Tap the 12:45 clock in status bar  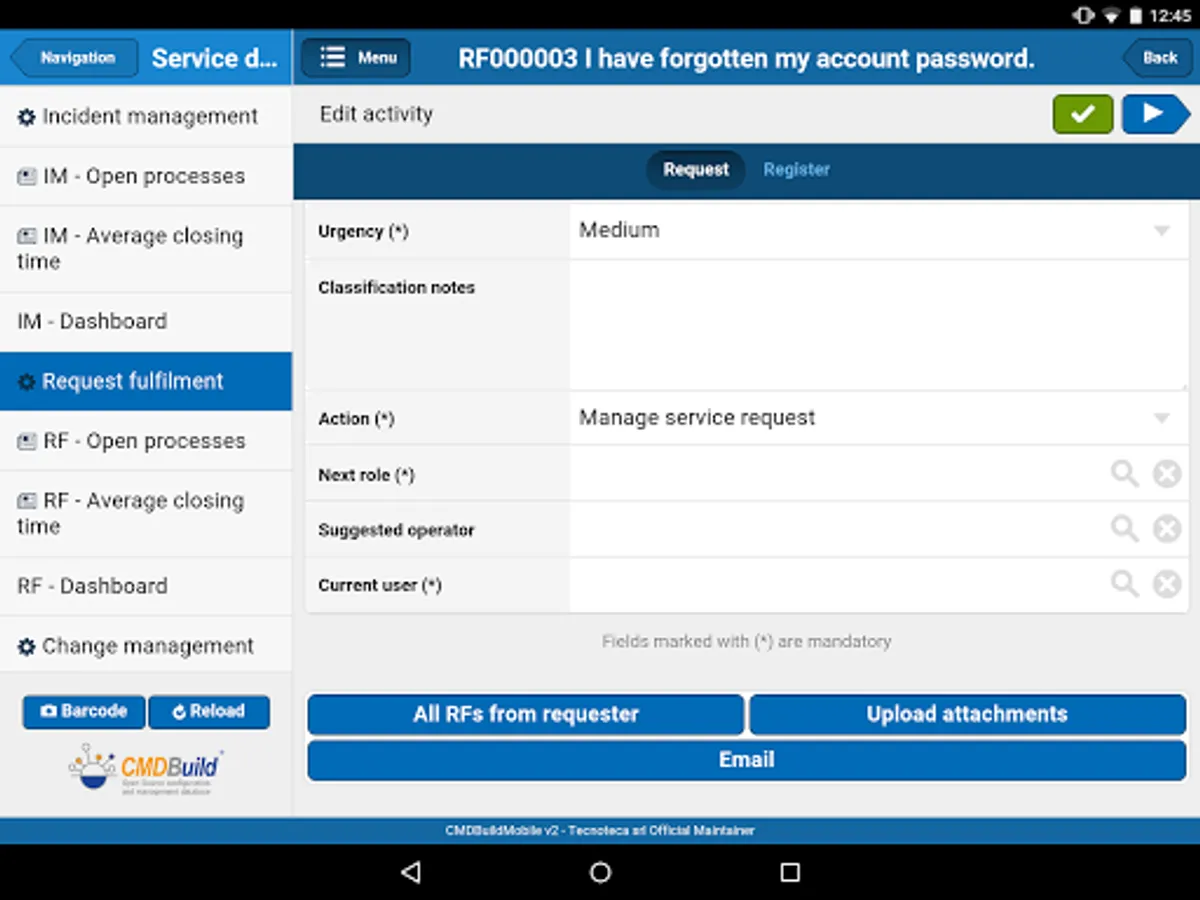1170,15
